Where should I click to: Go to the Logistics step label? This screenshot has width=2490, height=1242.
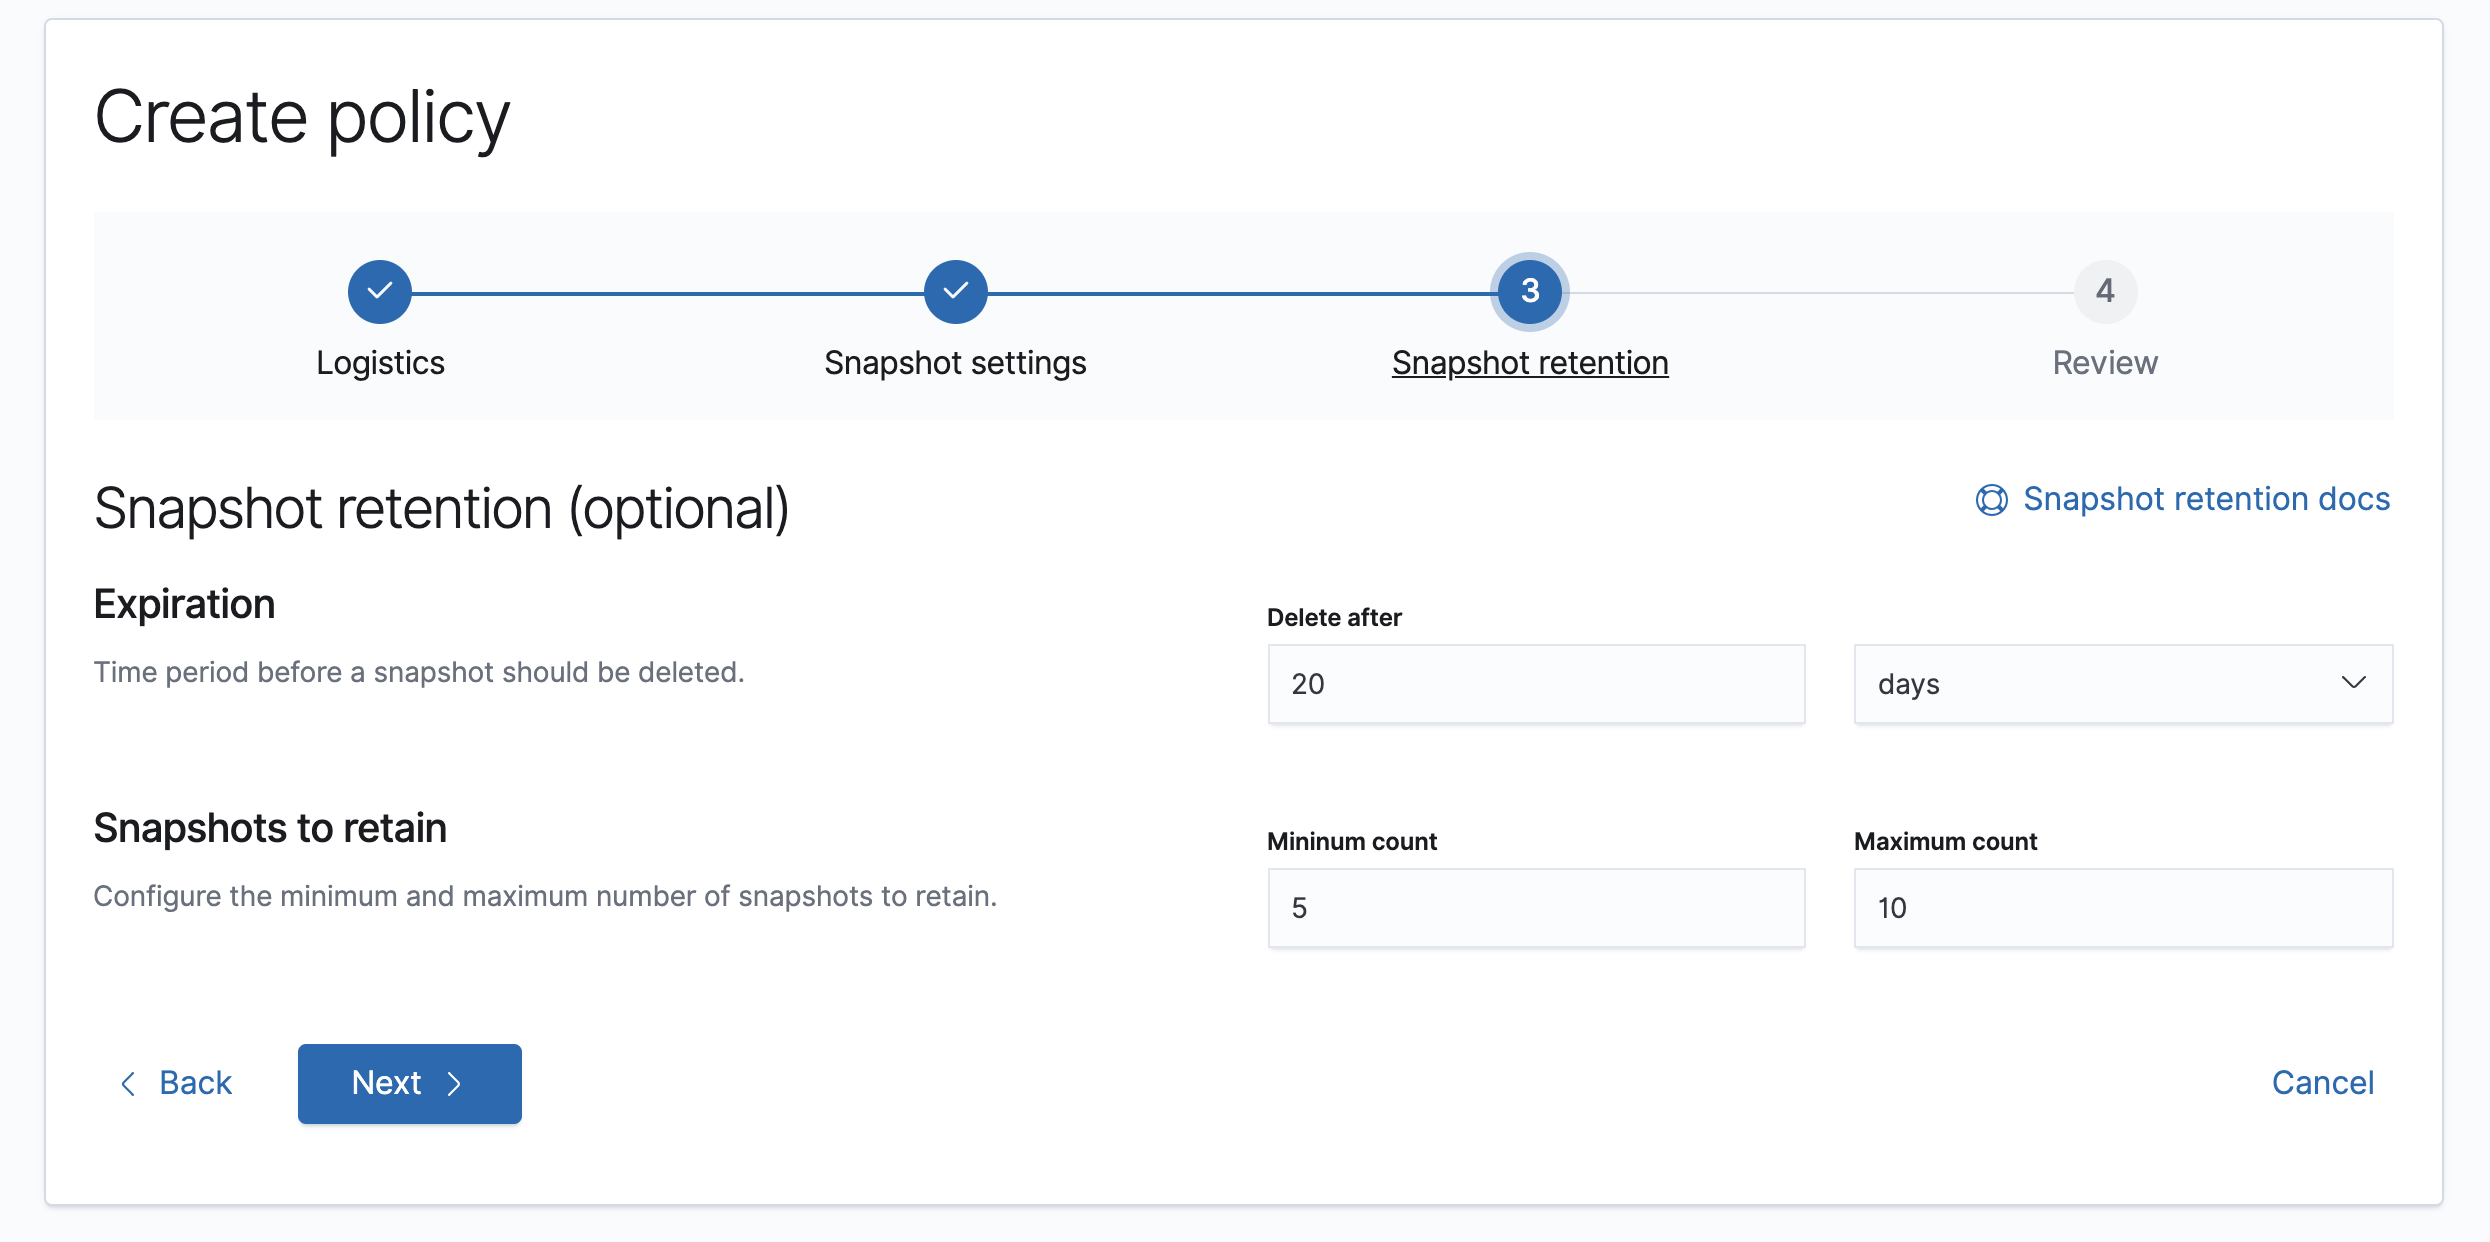pyautogui.click(x=380, y=363)
